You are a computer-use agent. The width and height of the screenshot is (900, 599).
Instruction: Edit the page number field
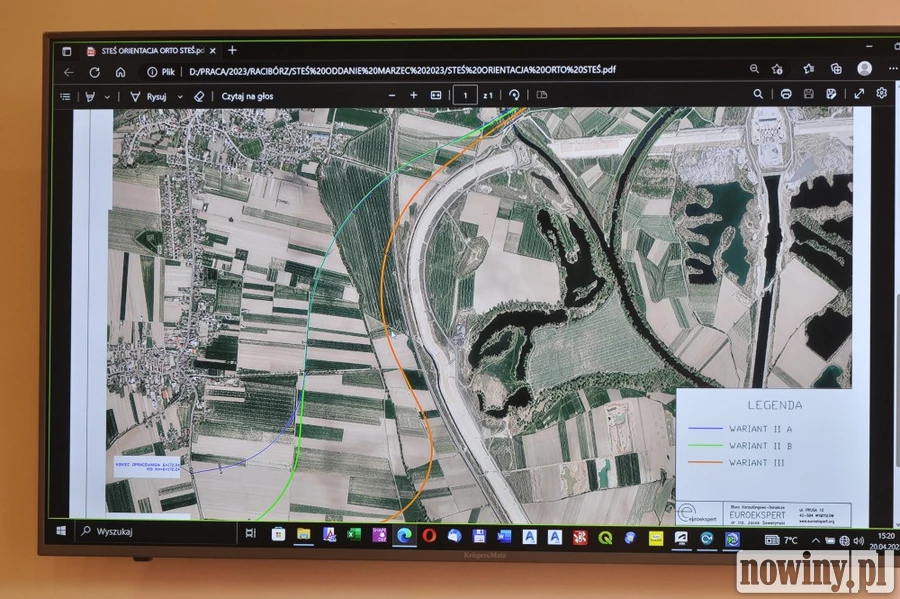(465, 95)
